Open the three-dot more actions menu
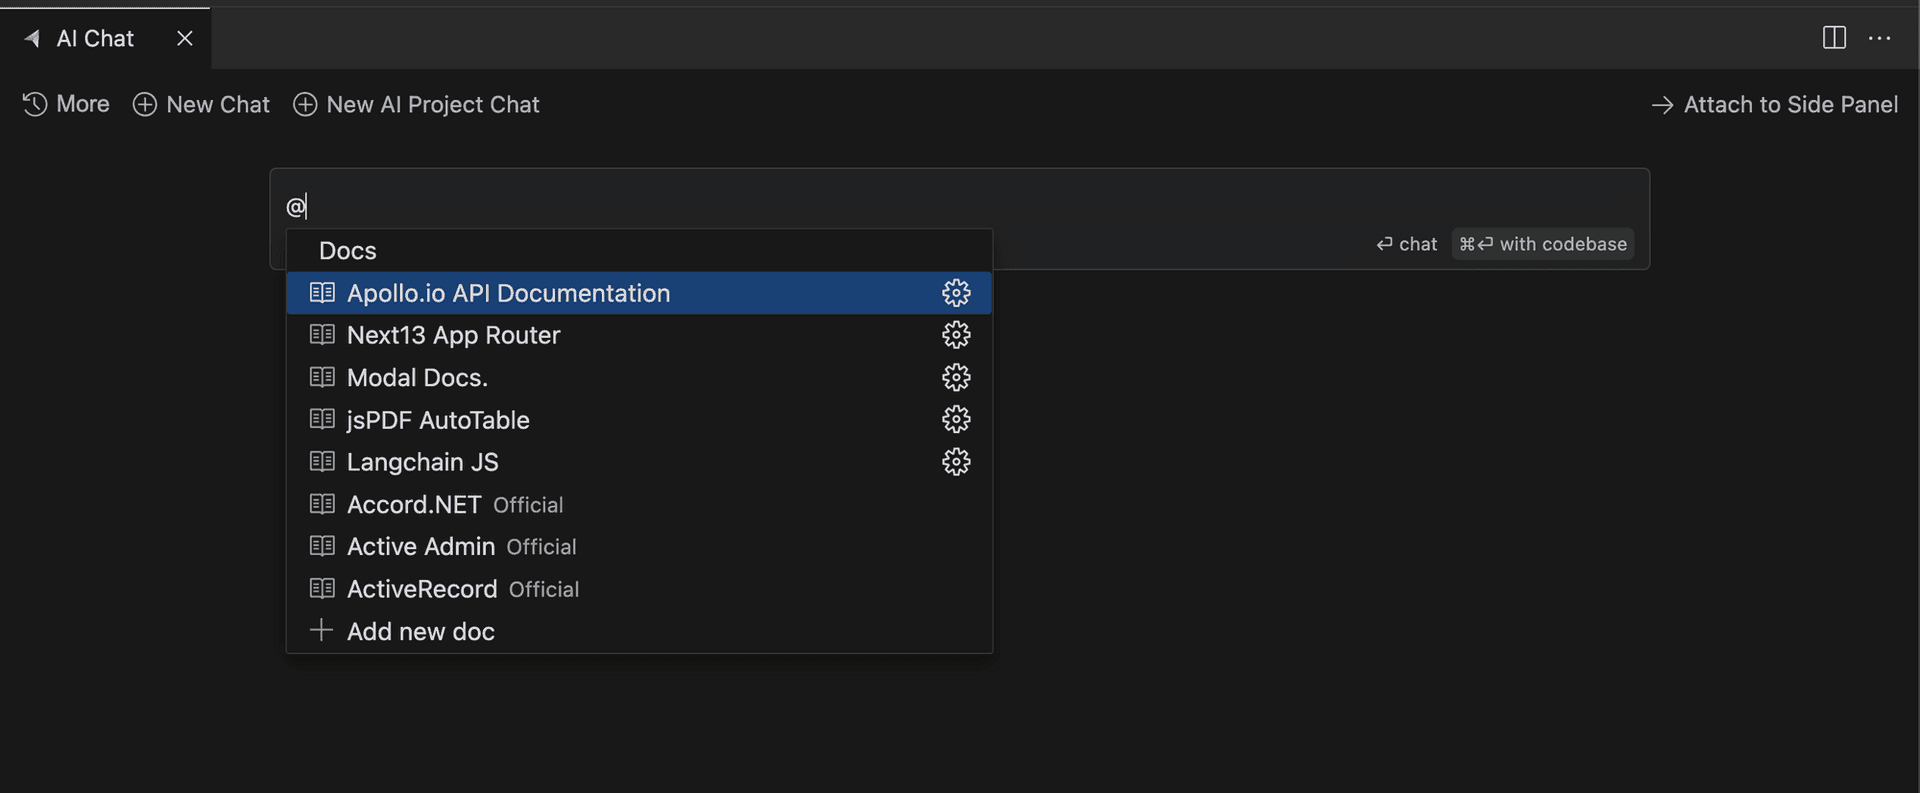The height and width of the screenshot is (793, 1920). click(1879, 38)
